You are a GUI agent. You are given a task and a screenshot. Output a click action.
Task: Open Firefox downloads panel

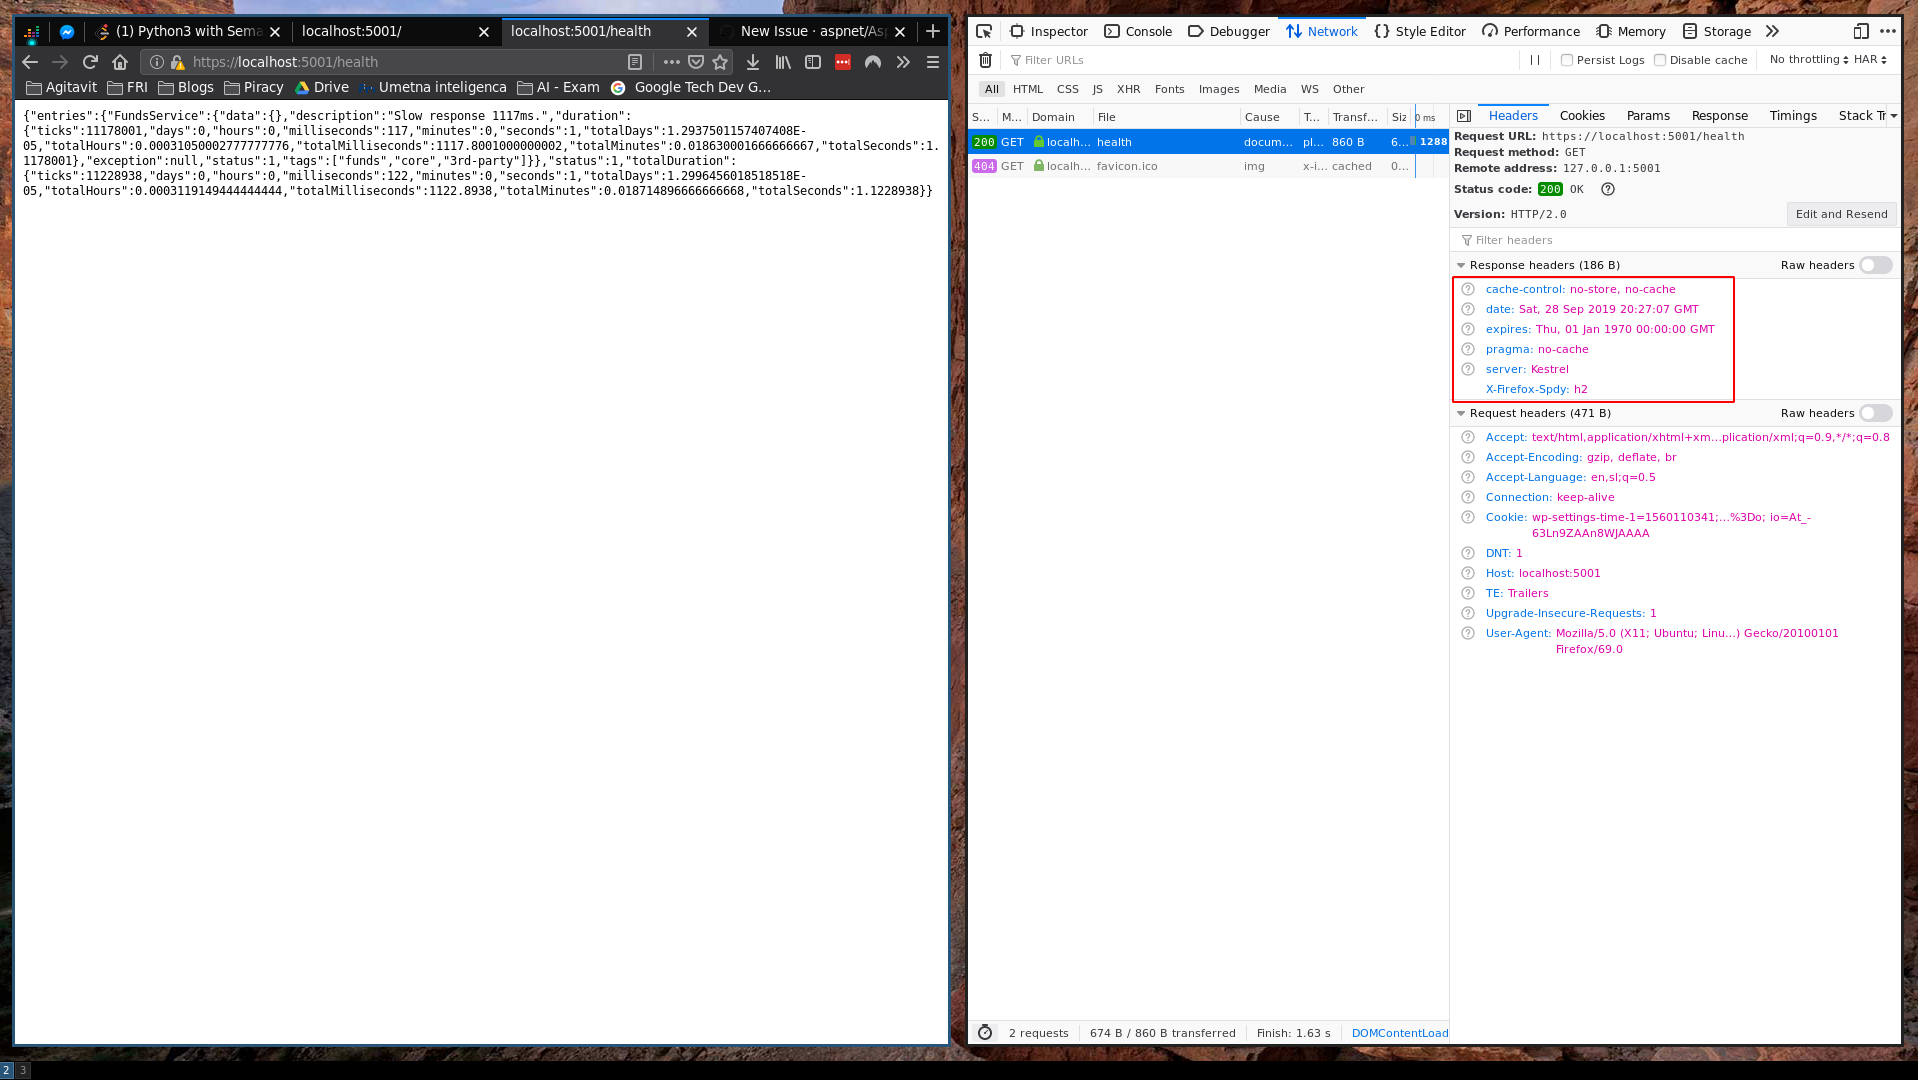pyautogui.click(x=753, y=62)
